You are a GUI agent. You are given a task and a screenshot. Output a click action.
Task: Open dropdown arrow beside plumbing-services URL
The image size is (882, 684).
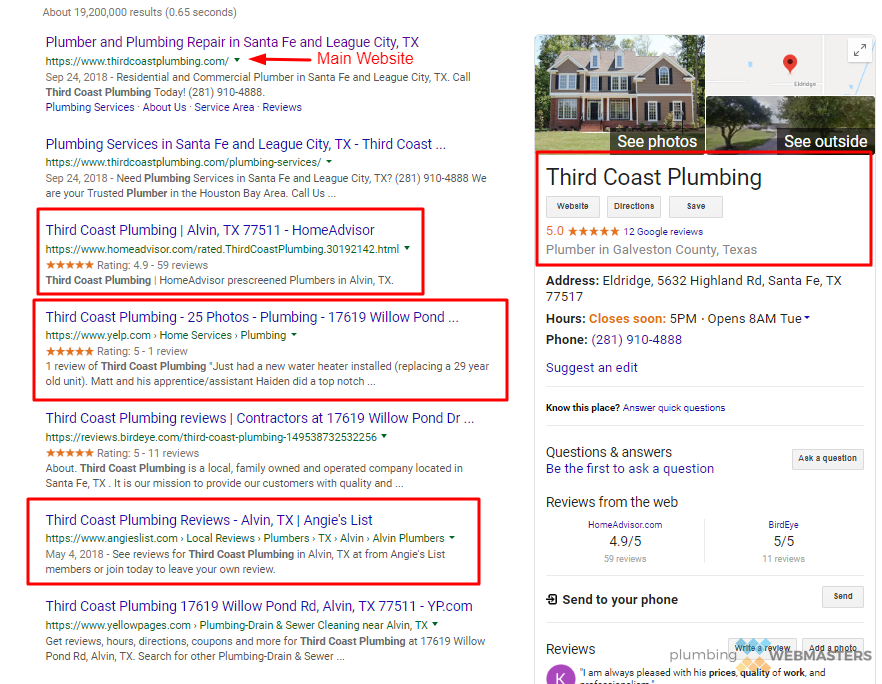click(x=329, y=161)
